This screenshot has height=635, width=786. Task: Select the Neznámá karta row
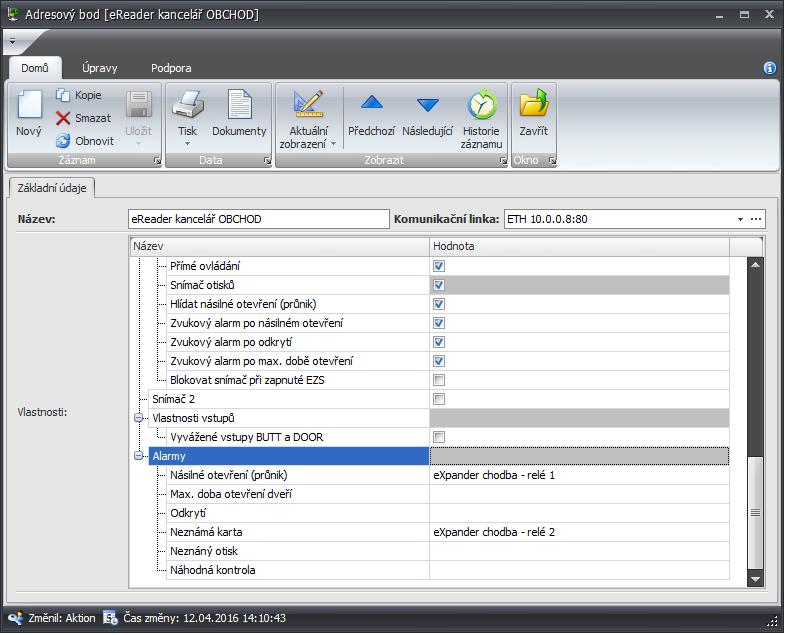click(x=298, y=532)
